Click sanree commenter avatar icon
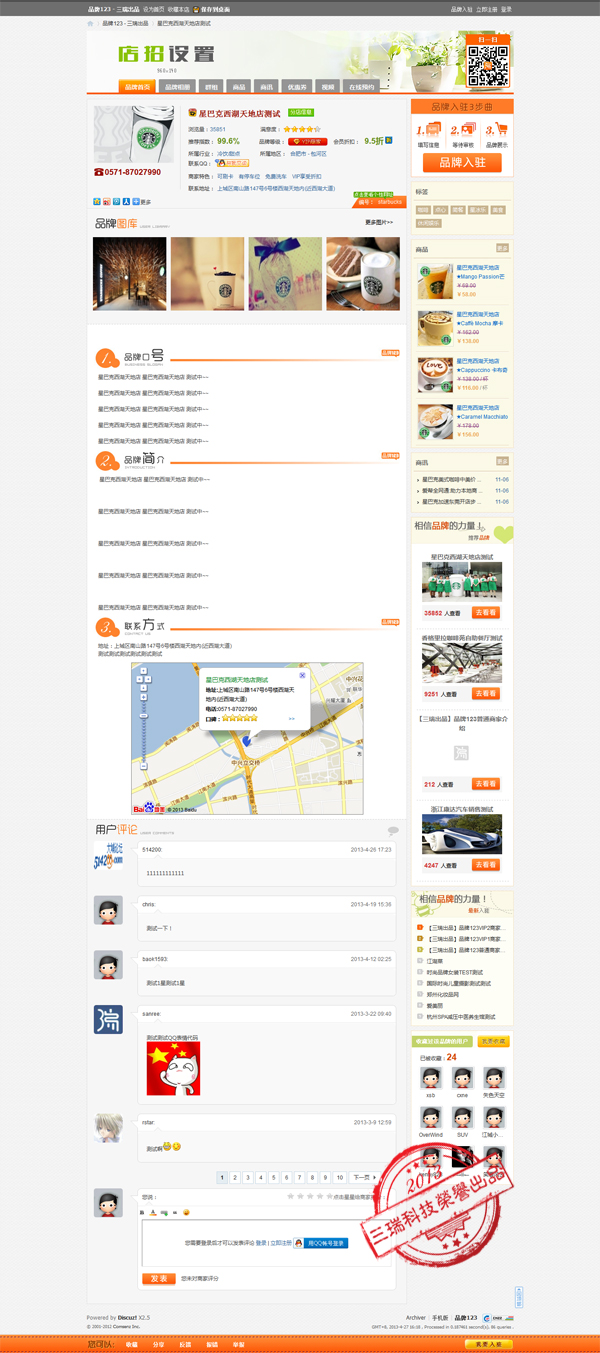This screenshot has height=1353, width=600. point(108,1019)
